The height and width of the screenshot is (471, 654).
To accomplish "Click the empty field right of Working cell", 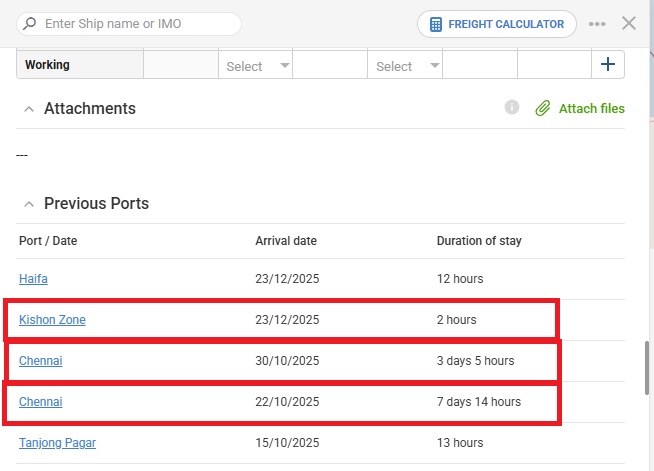I will click(x=180, y=66).
